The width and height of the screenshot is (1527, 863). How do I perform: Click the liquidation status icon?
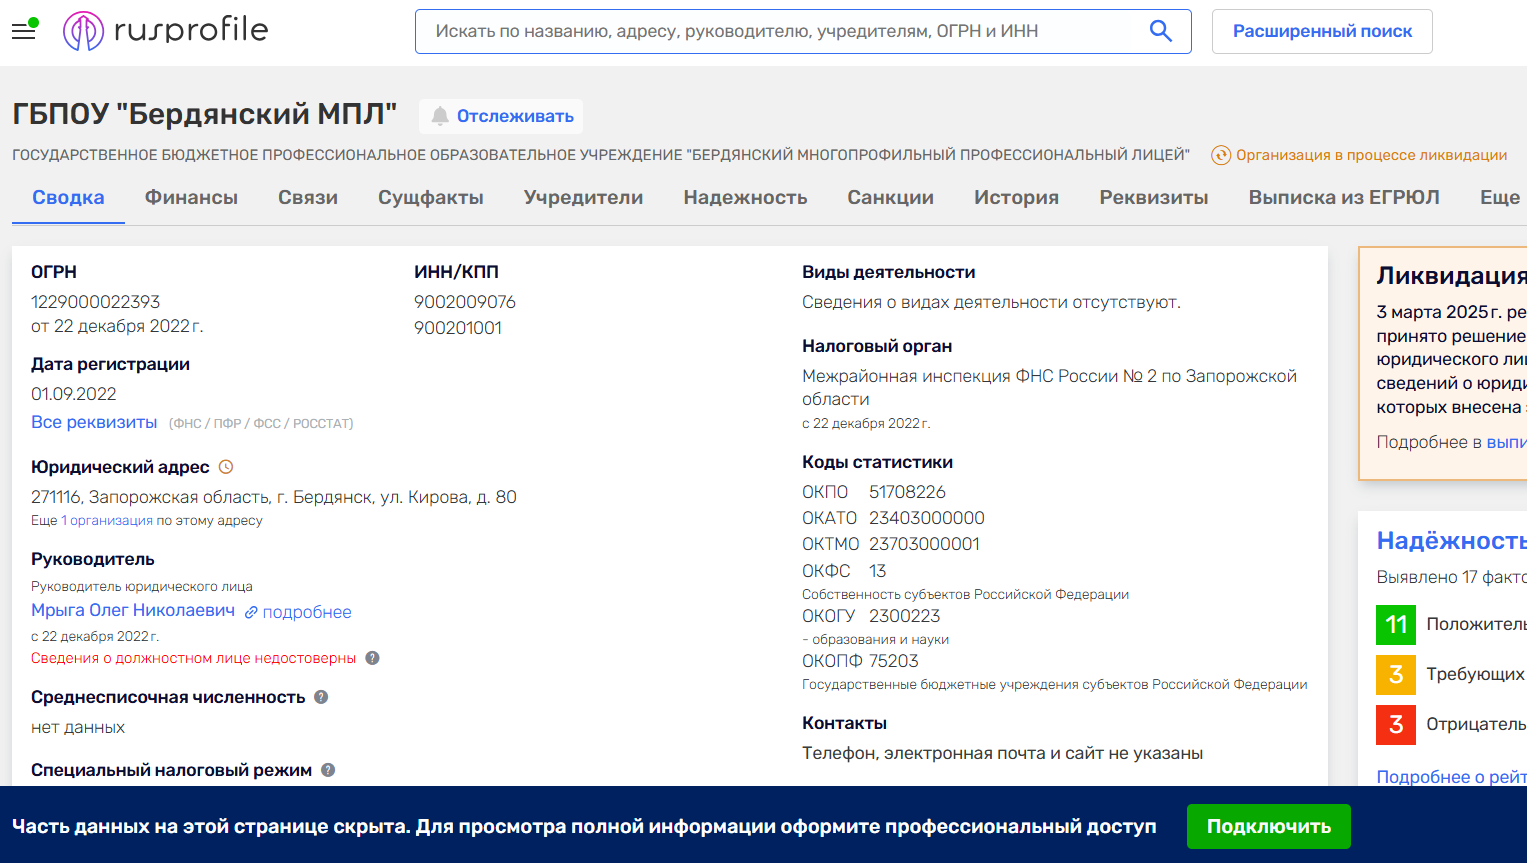pyautogui.click(x=1220, y=155)
